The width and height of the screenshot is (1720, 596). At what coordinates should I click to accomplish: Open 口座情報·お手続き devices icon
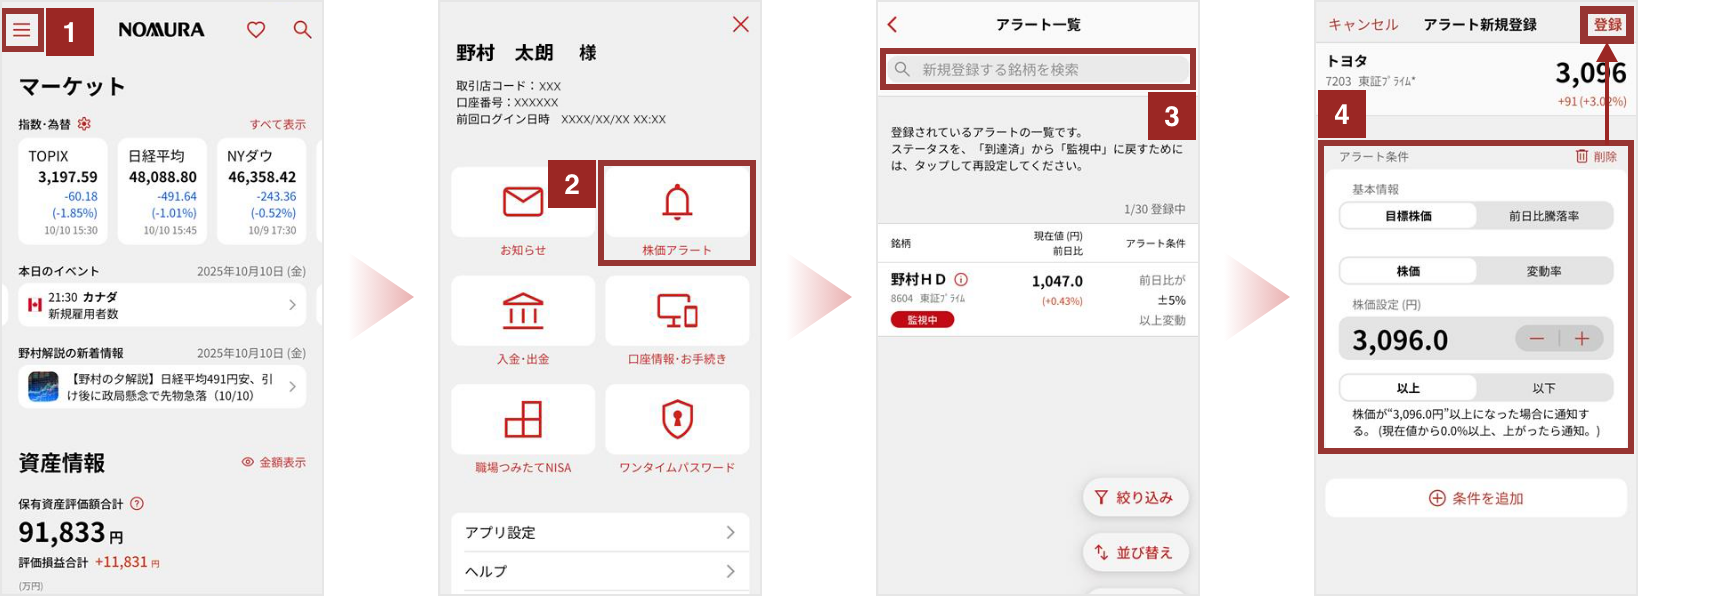point(677,311)
